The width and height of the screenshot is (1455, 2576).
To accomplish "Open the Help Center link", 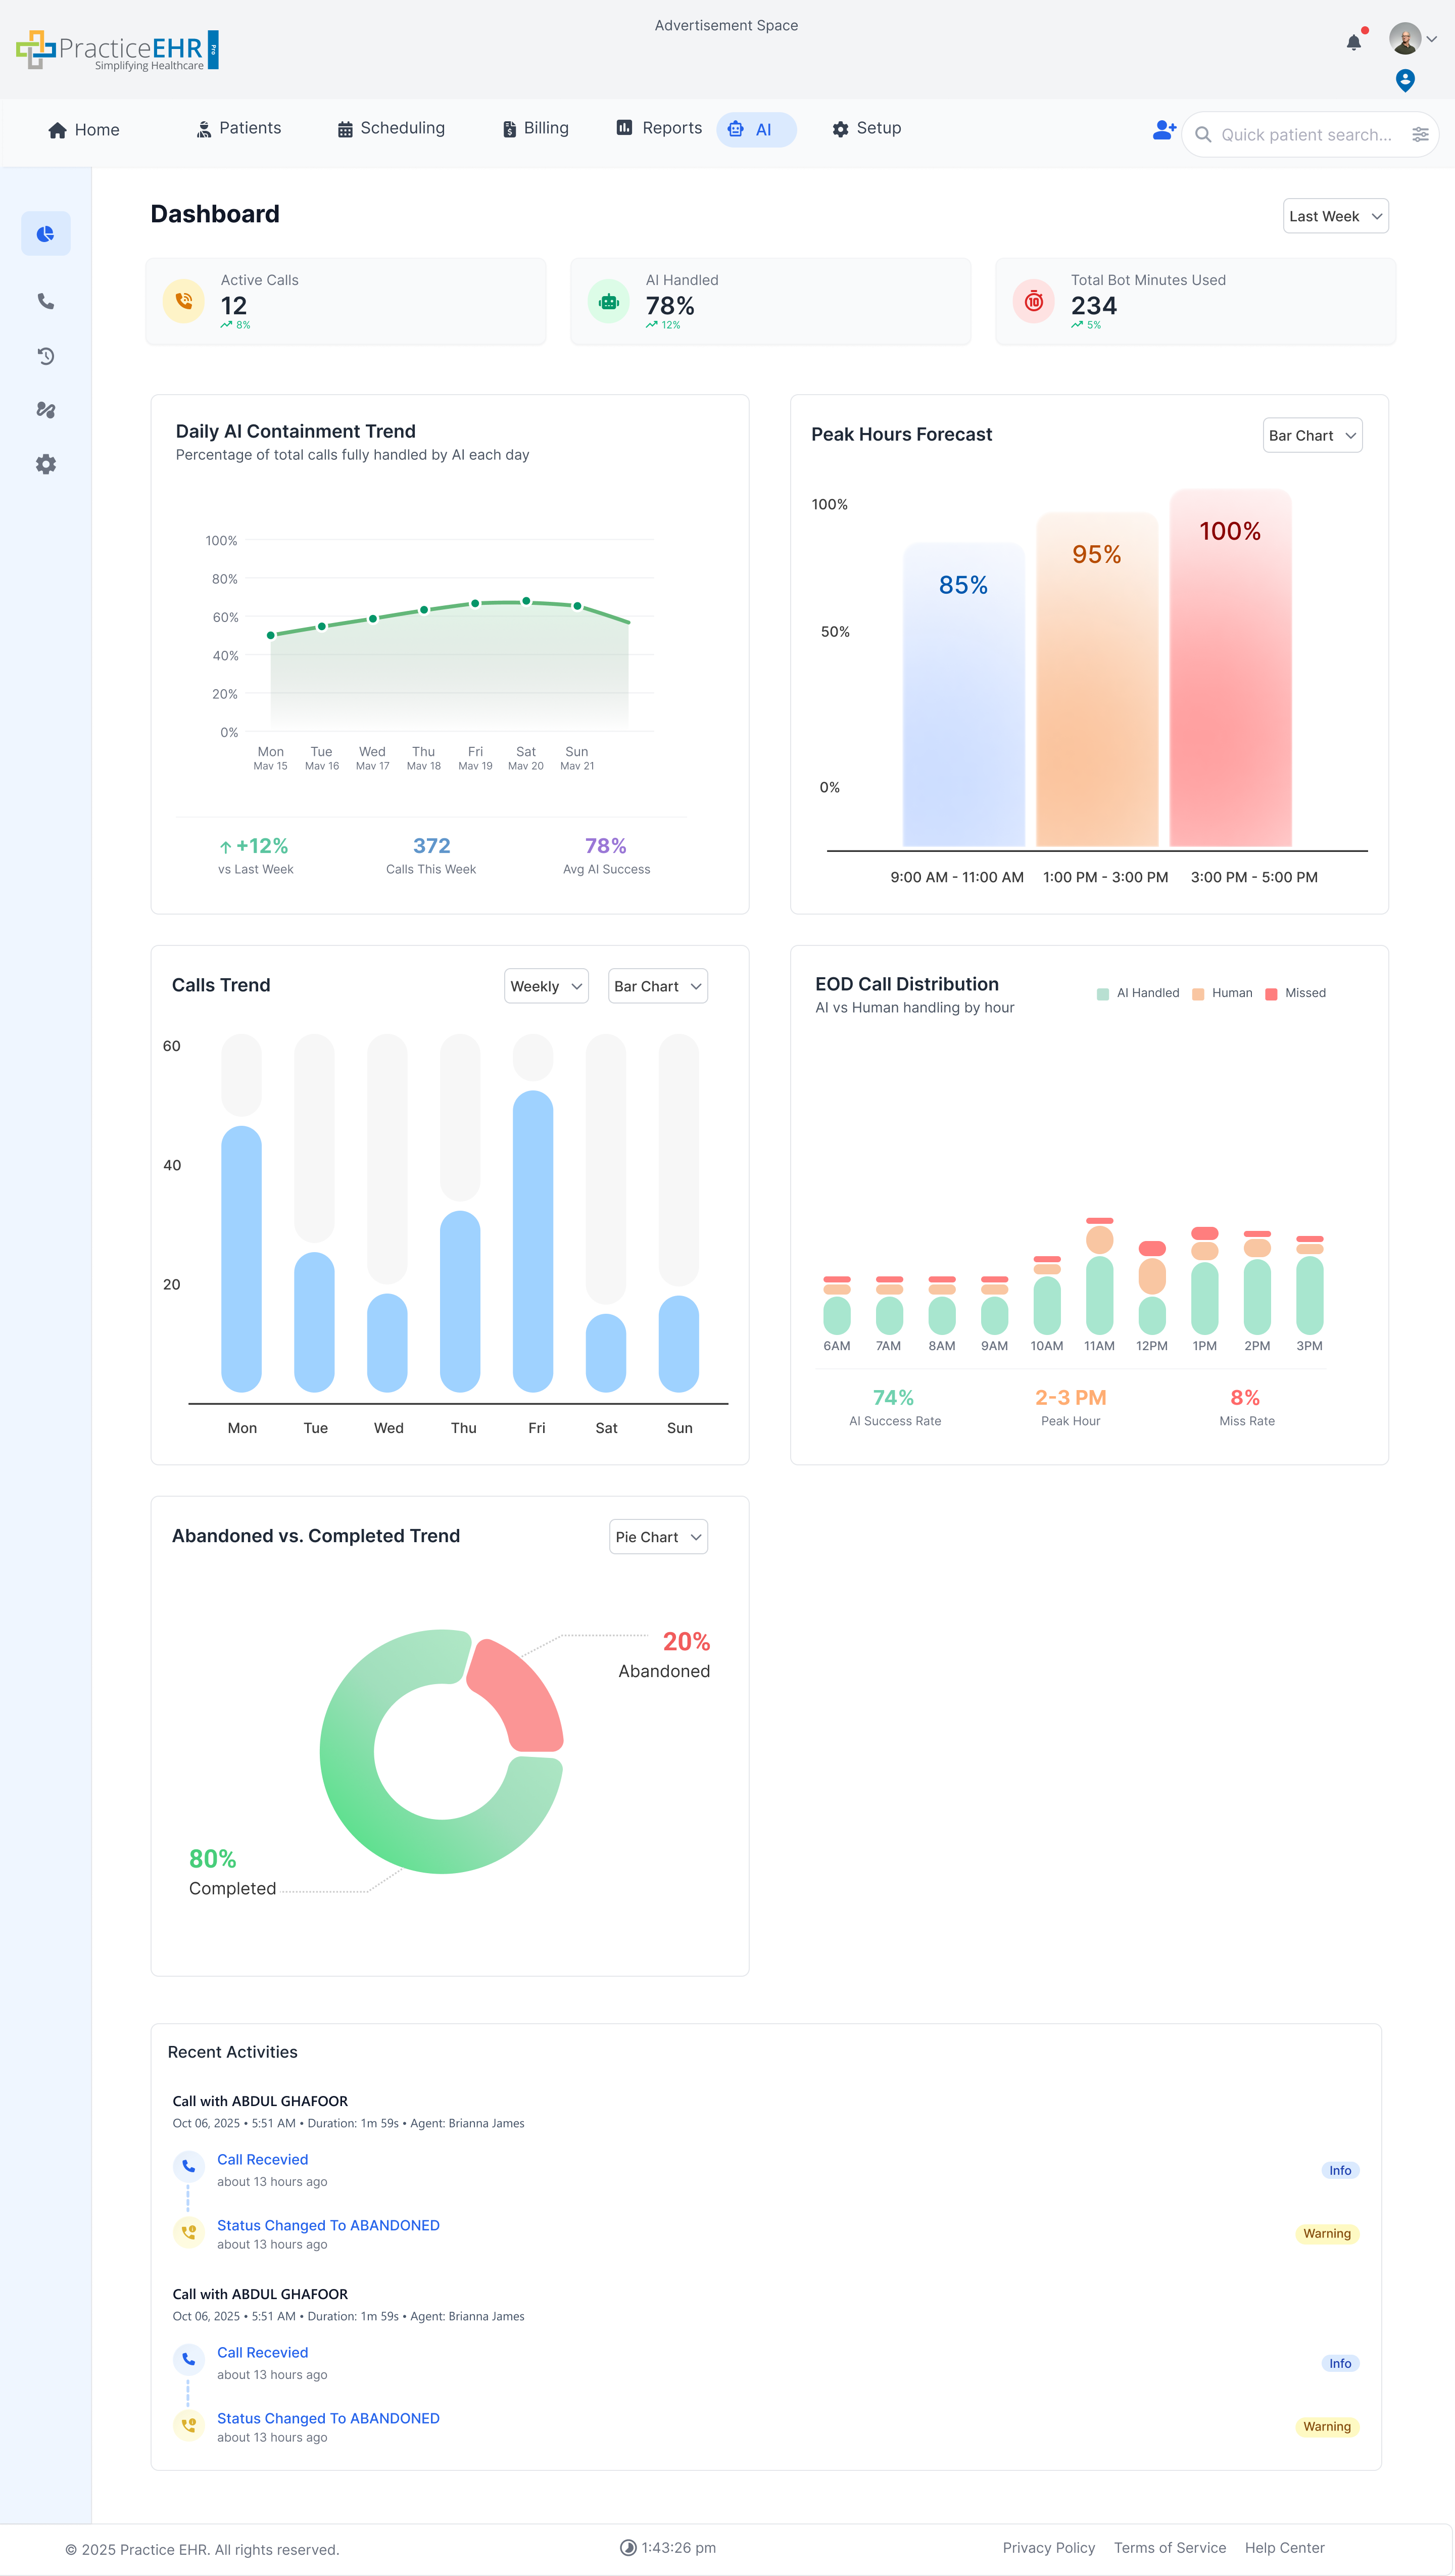I will coord(1284,2547).
